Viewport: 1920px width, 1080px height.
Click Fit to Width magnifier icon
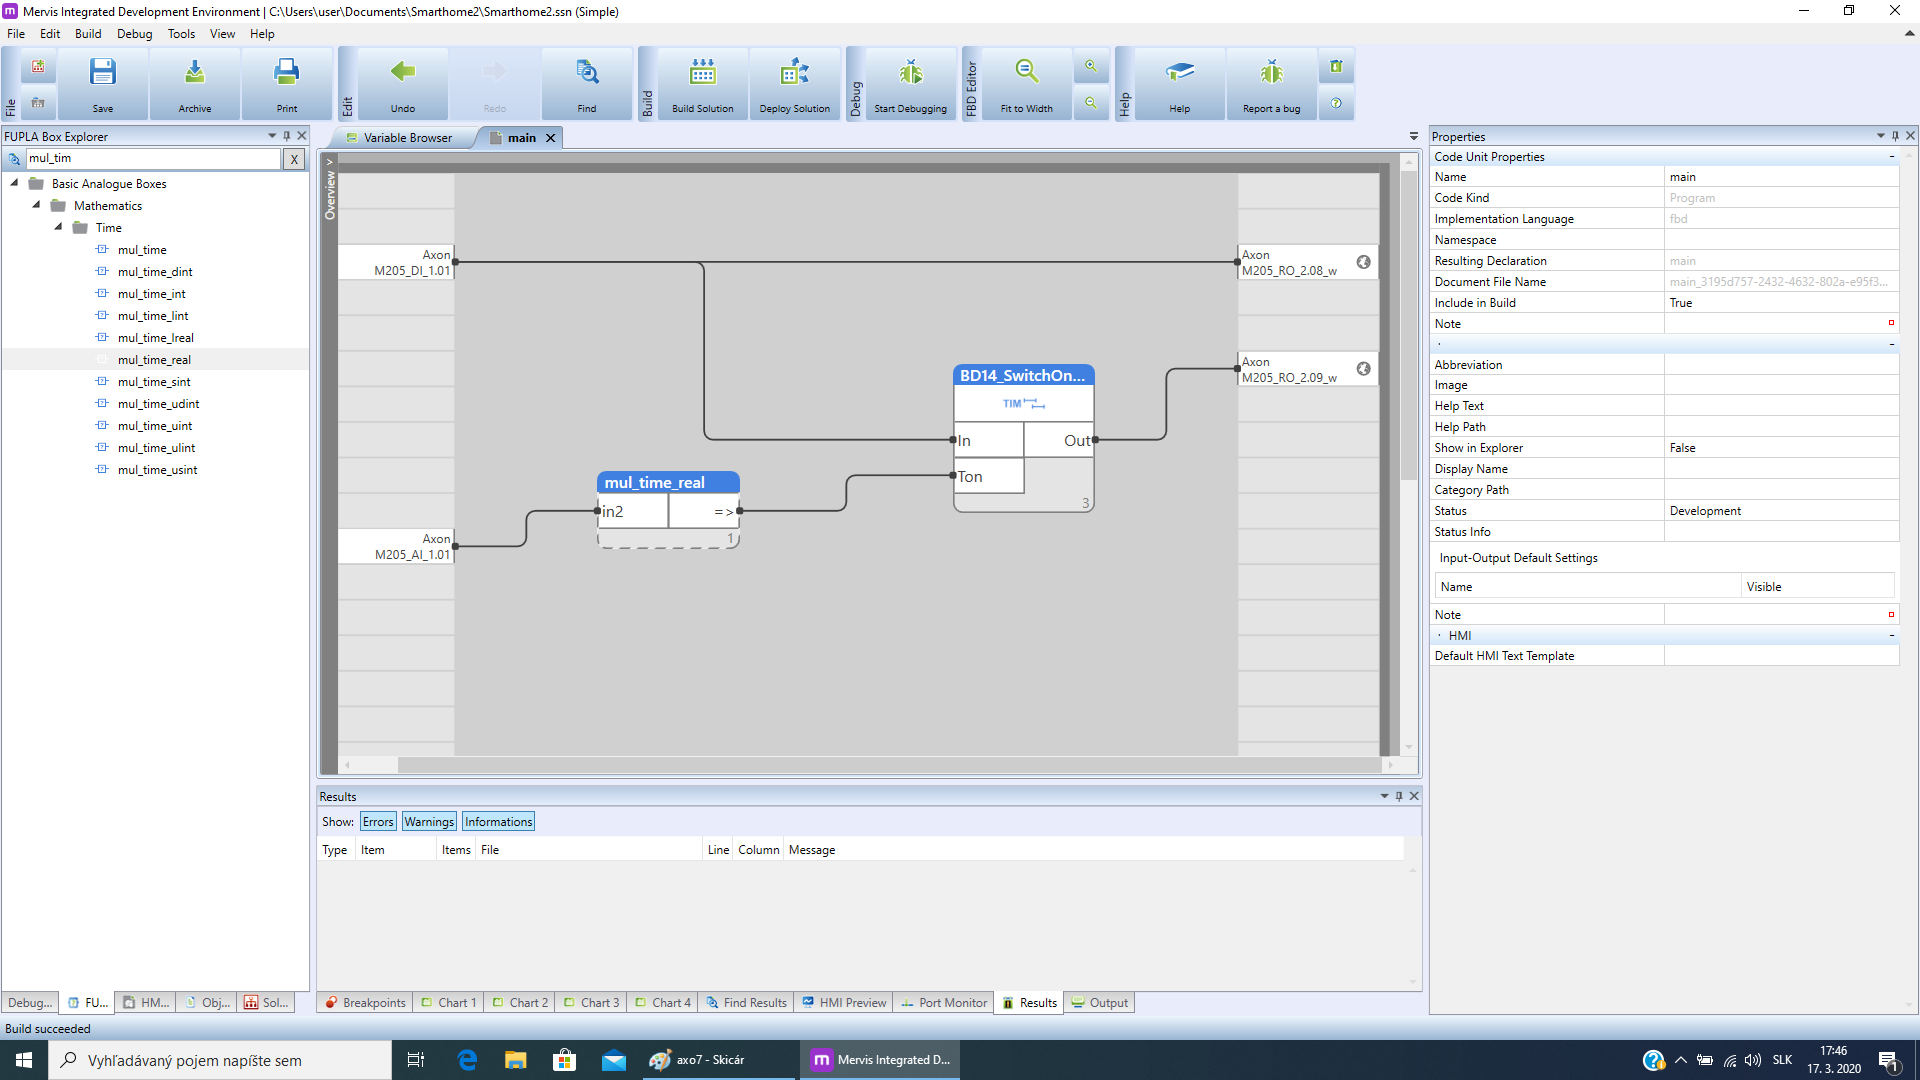click(1026, 73)
